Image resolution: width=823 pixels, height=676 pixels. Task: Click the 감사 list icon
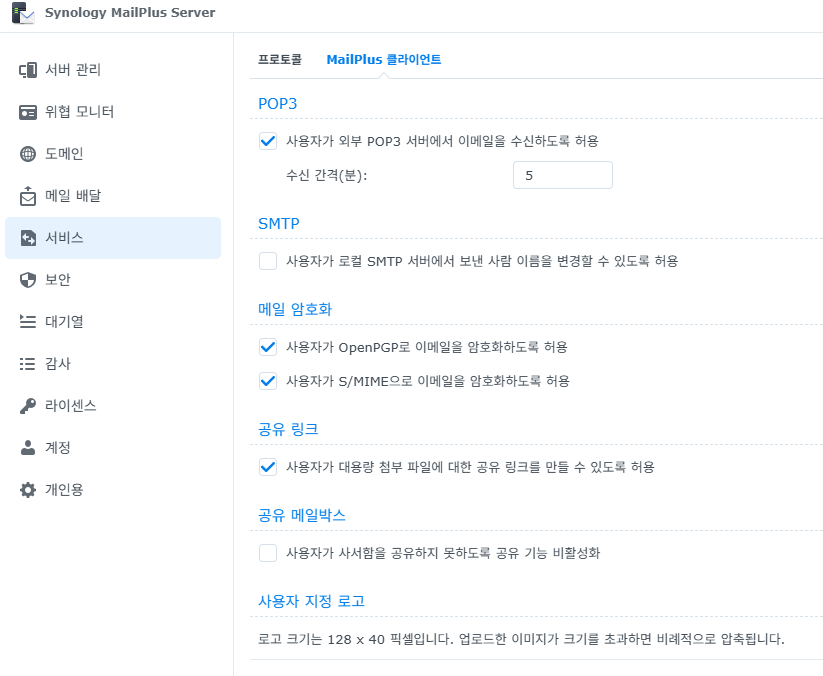[28, 364]
